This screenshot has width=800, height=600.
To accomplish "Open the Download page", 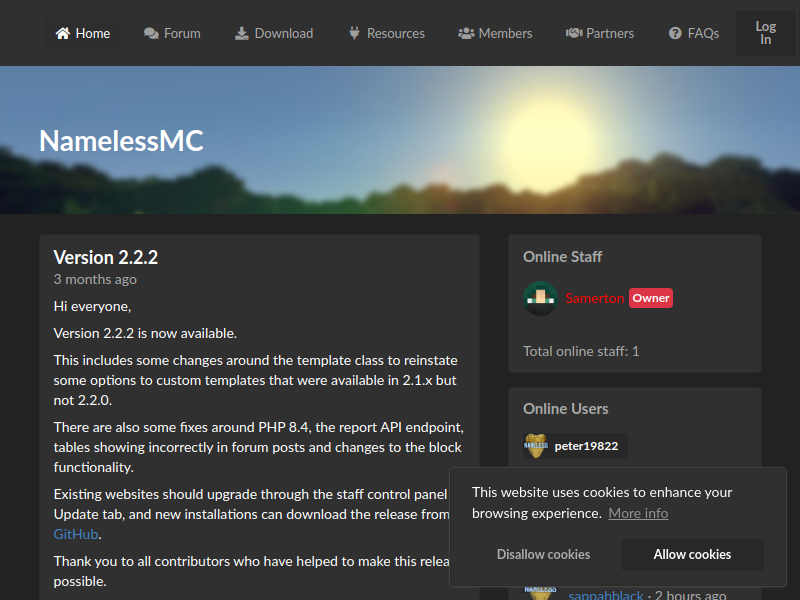I will point(274,34).
